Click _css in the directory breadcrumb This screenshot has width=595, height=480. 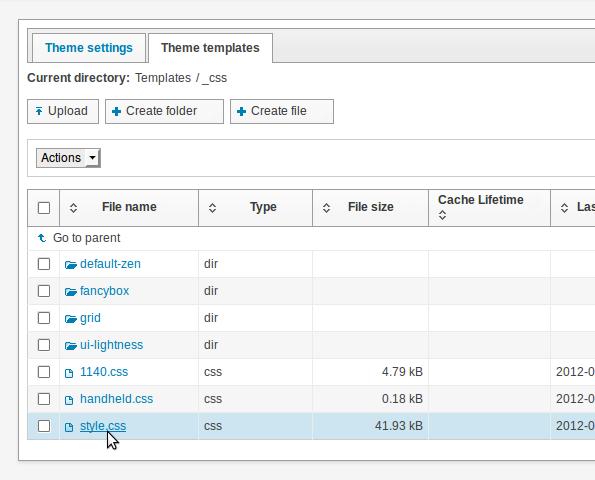[x=214, y=78]
